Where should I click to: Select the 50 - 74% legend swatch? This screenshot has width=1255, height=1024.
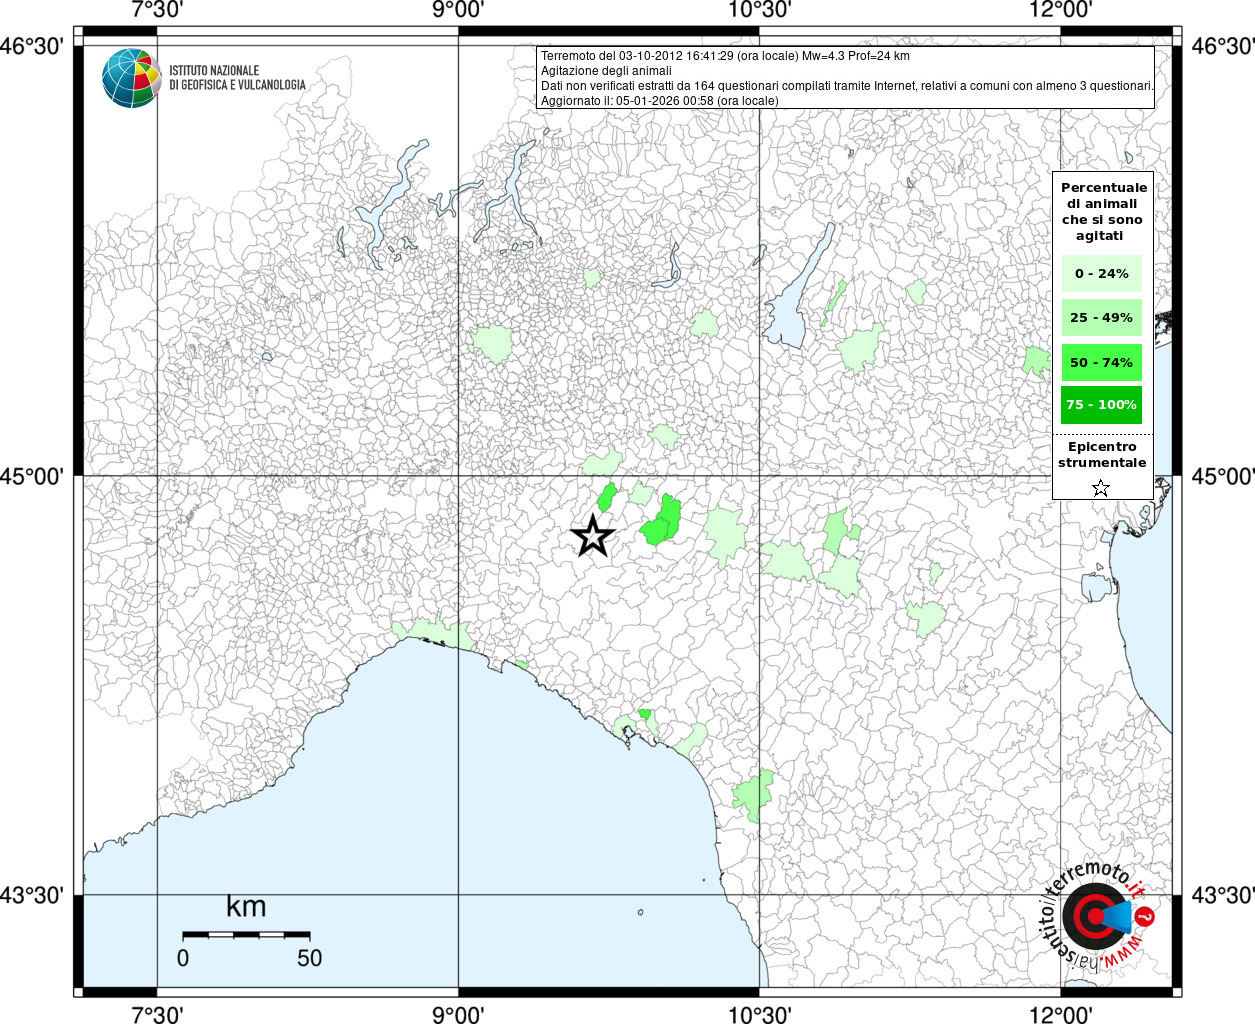(x=1102, y=362)
